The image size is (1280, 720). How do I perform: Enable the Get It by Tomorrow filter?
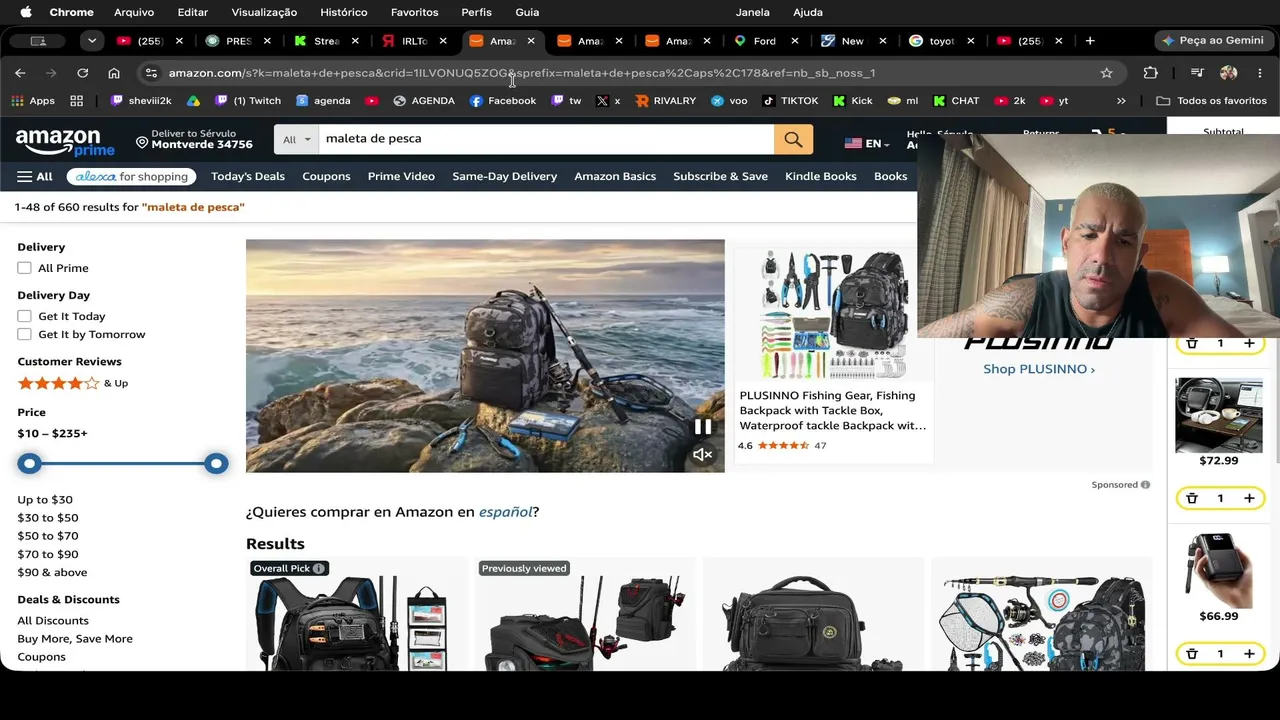(24, 334)
